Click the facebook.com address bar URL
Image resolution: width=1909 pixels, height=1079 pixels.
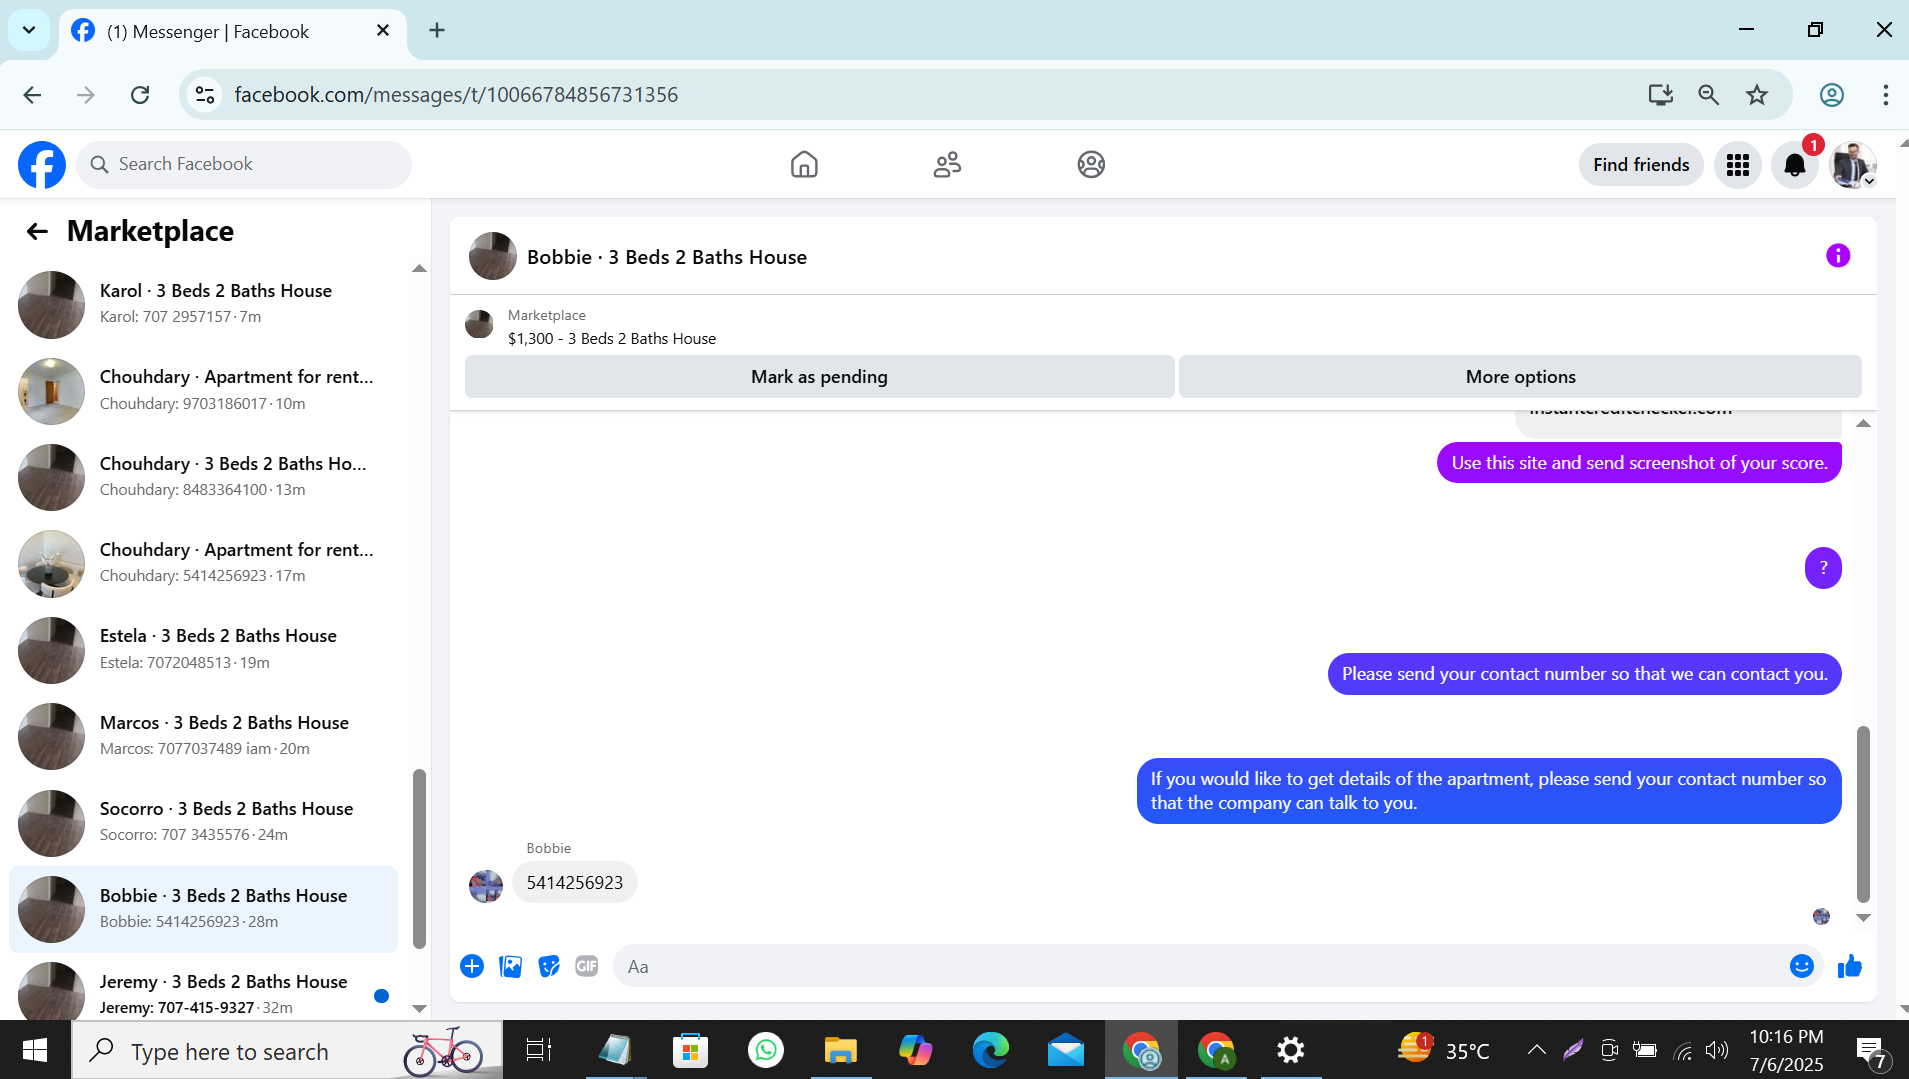pyautogui.click(x=456, y=95)
